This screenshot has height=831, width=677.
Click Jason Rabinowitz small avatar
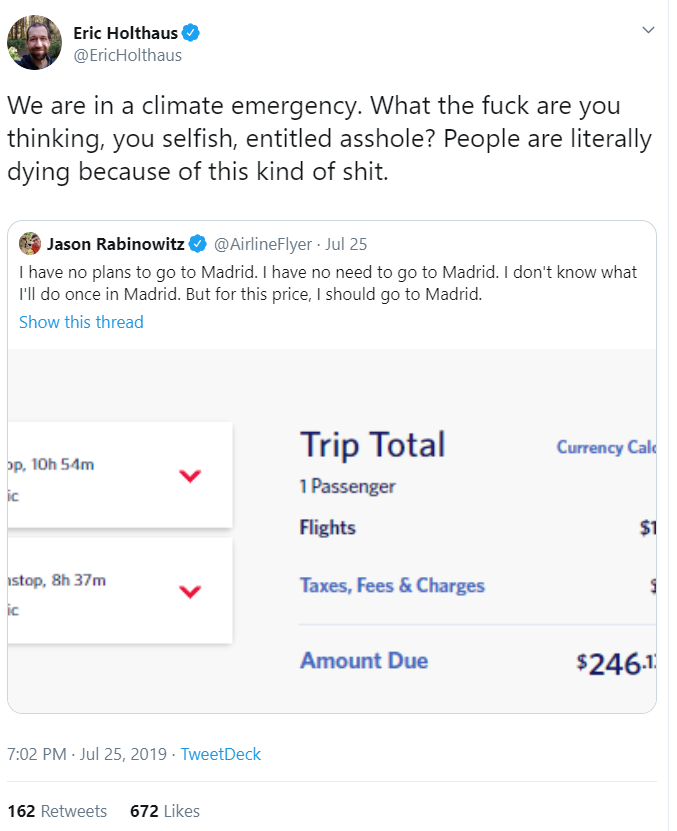pyautogui.click(x=30, y=244)
